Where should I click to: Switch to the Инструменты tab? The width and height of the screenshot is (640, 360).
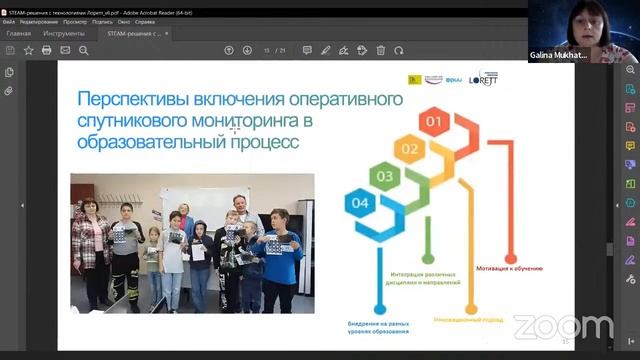point(64,33)
